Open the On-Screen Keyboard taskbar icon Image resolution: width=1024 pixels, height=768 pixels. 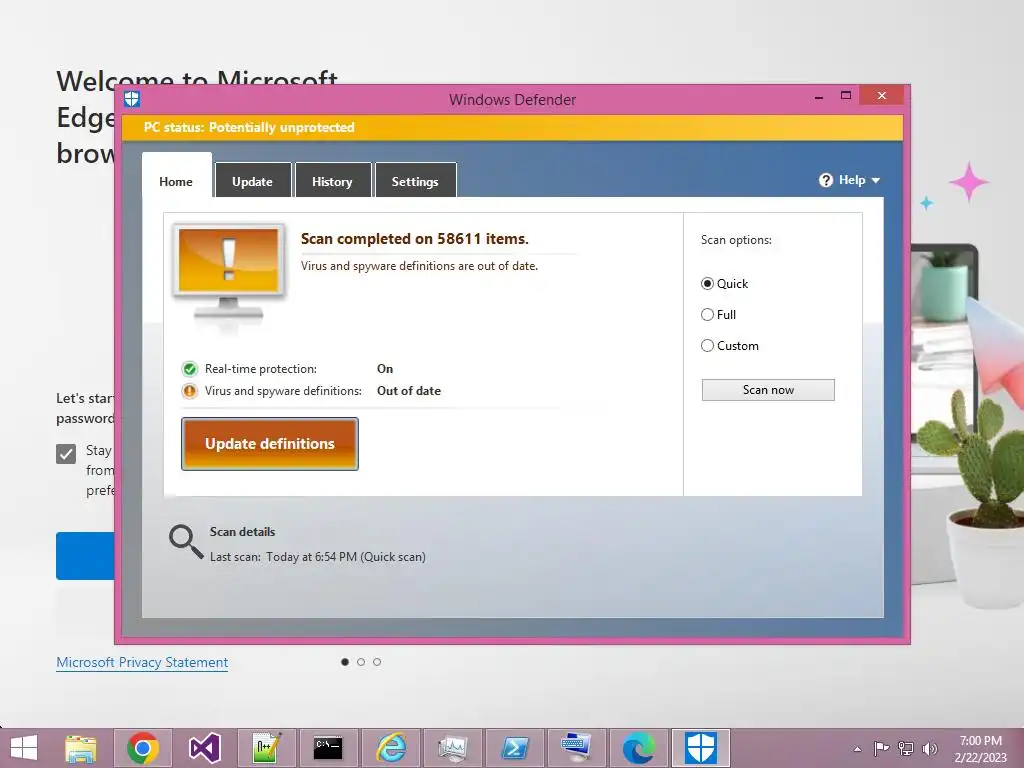[576, 748]
